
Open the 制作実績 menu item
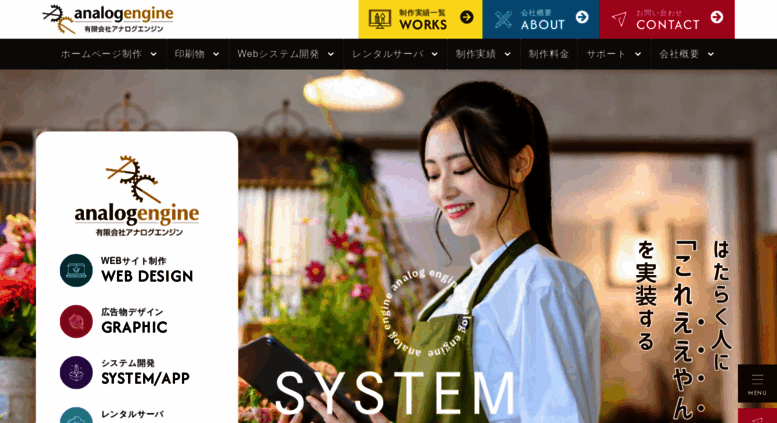coord(476,54)
